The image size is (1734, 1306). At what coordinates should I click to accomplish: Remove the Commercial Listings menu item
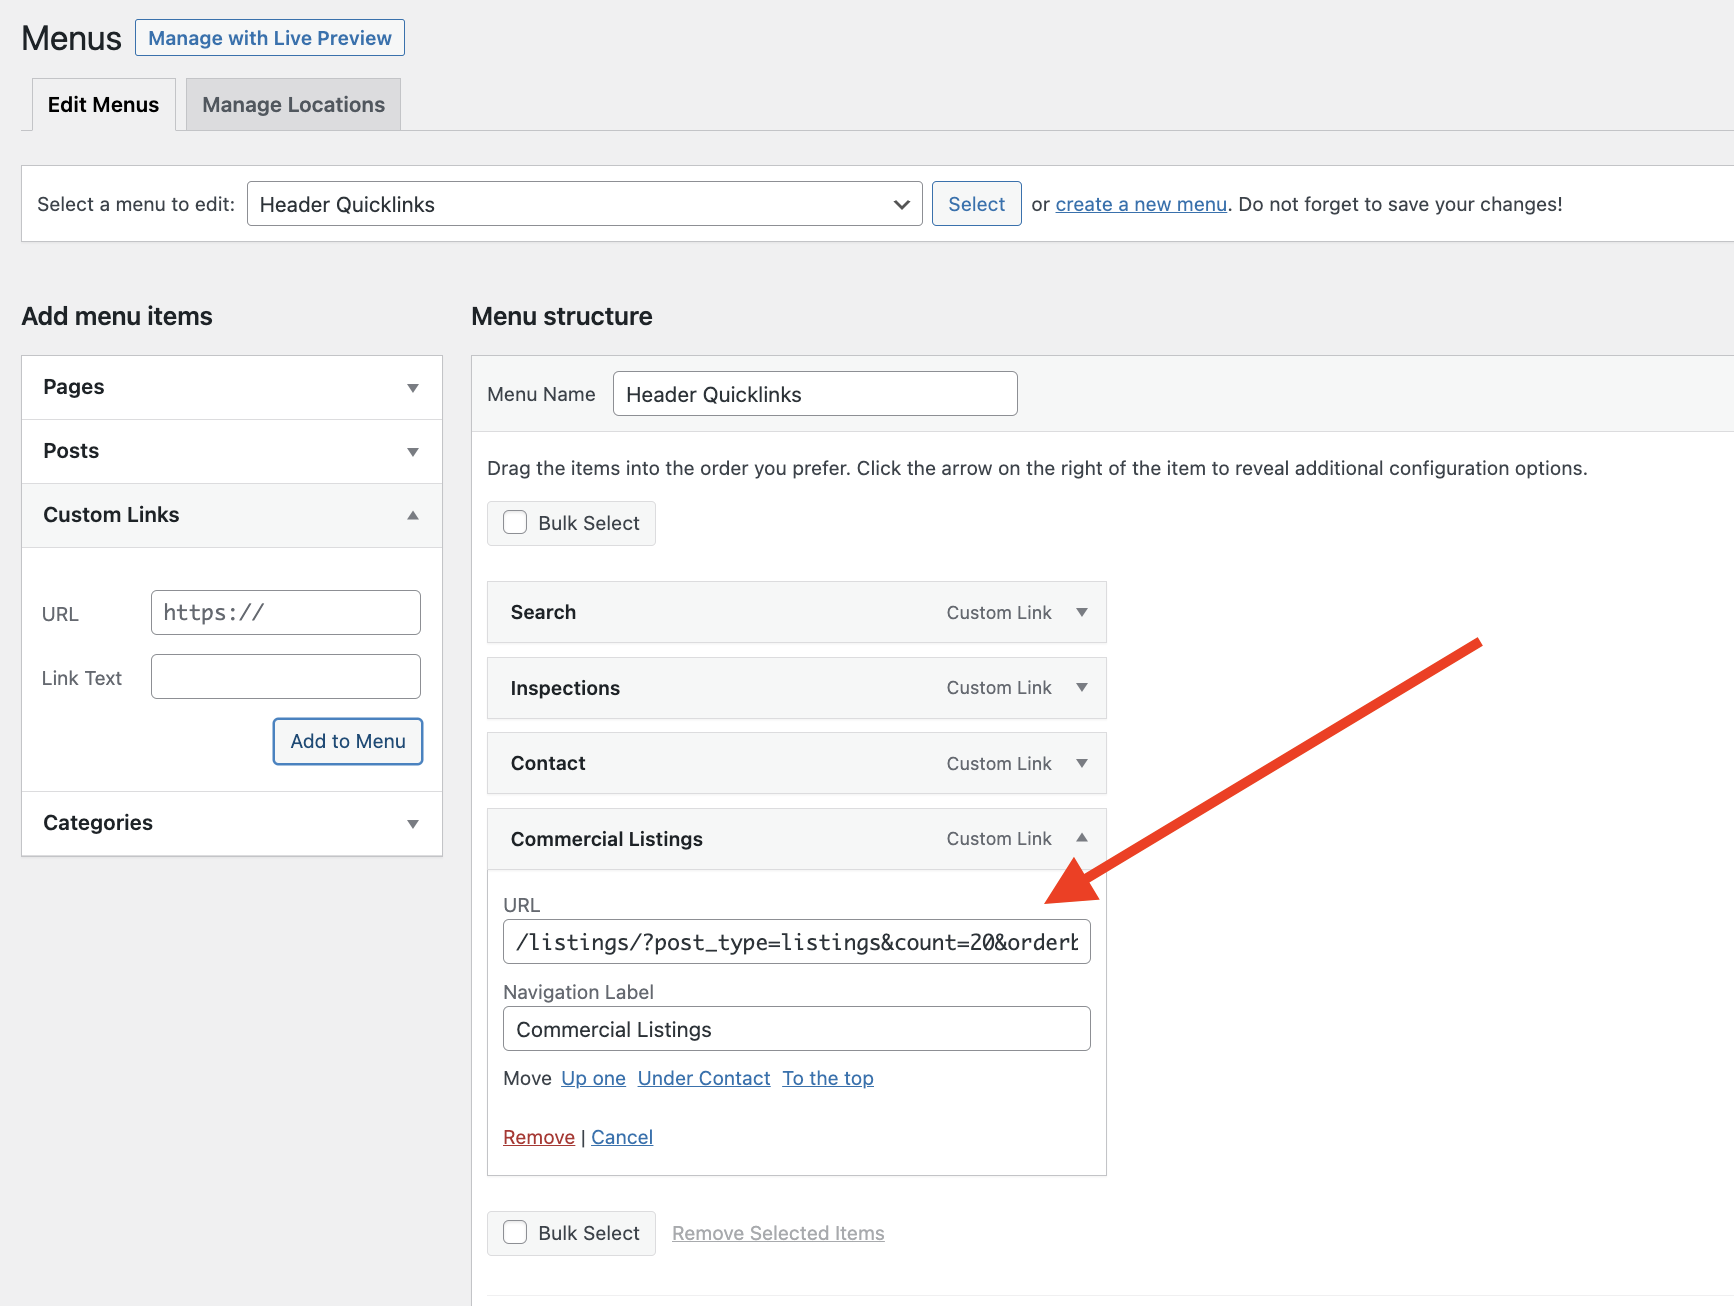click(x=538, y=1137)
